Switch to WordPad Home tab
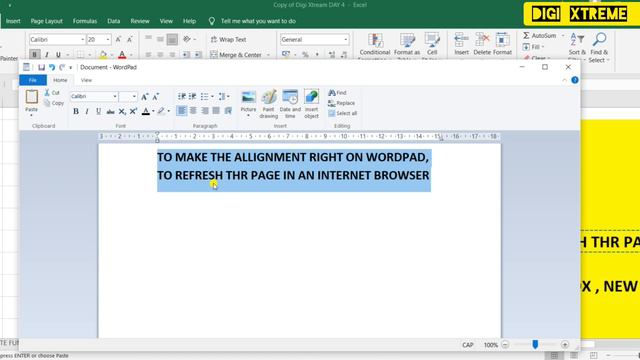640x360 pixels. (x=60, y=80)
